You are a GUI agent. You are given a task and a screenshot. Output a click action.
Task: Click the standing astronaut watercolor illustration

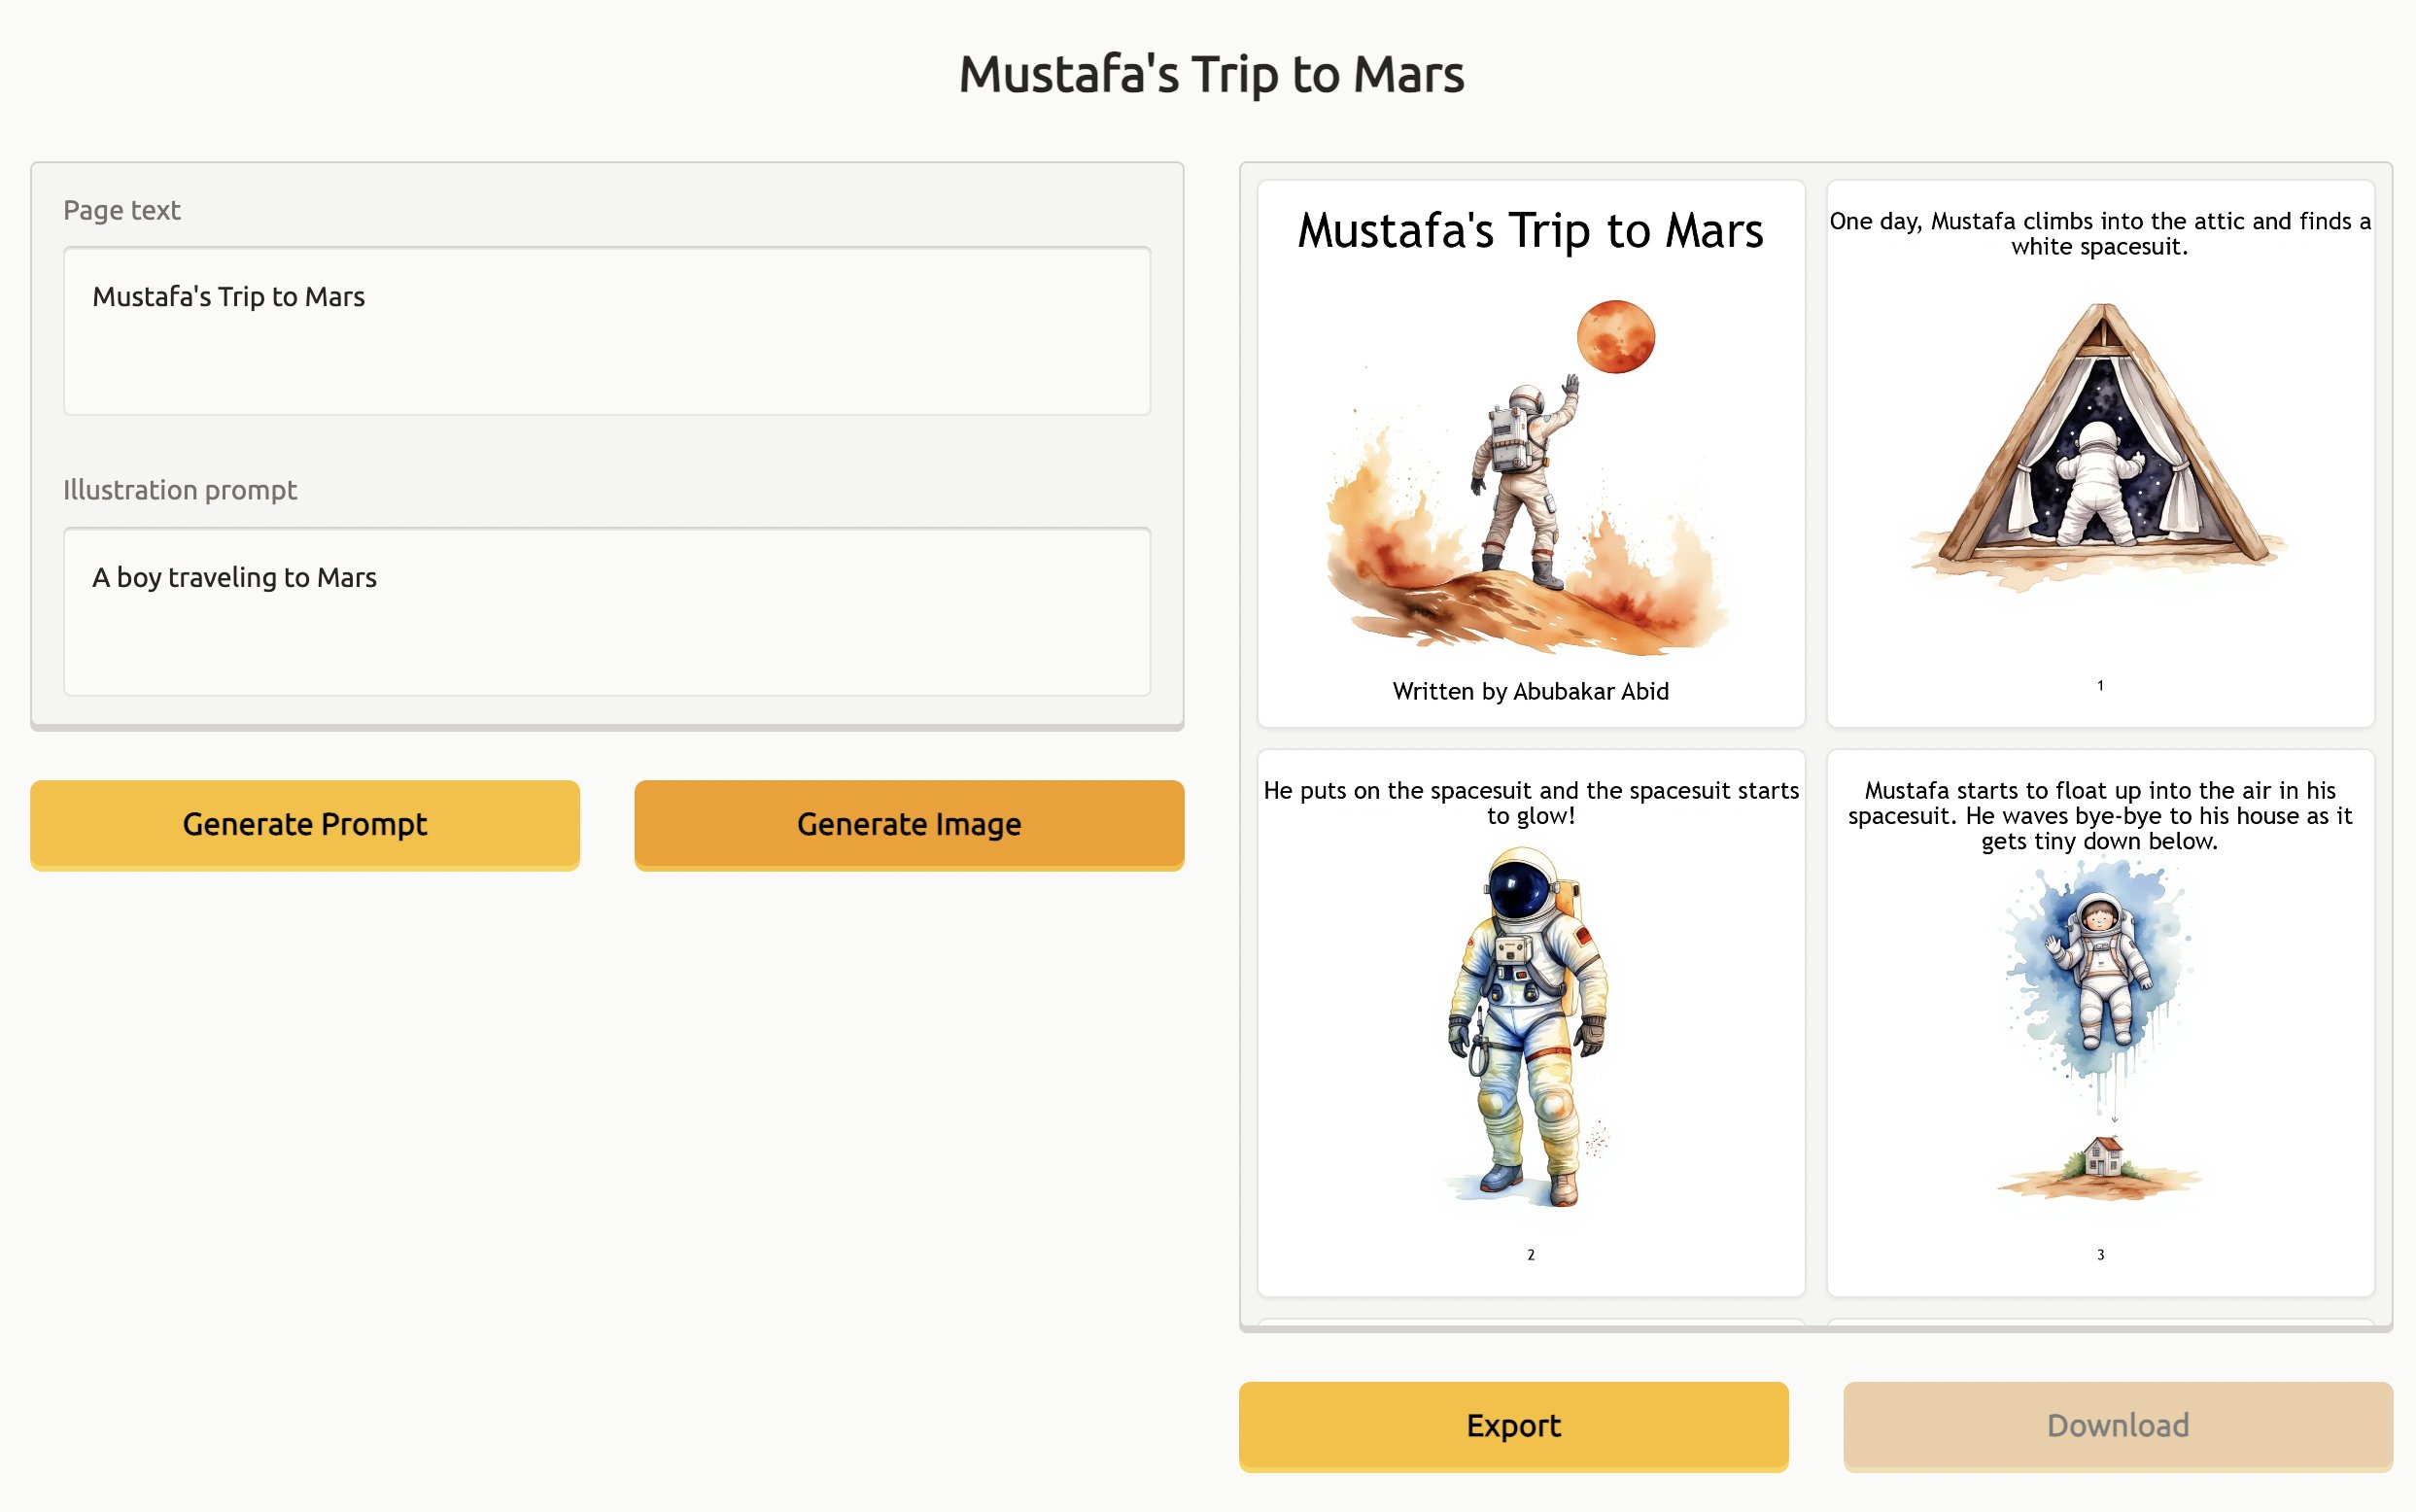click(x=1528, y=1025)
